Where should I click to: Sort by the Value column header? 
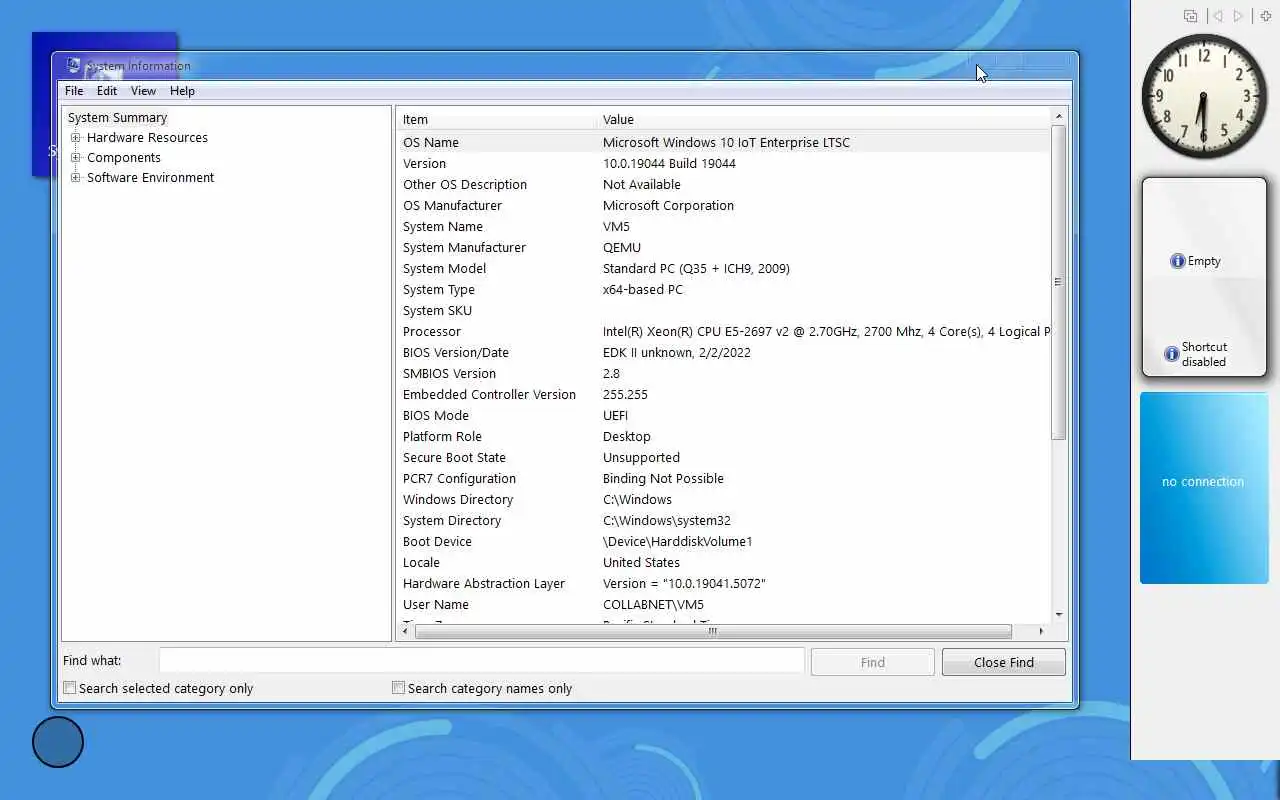(824, 119)
